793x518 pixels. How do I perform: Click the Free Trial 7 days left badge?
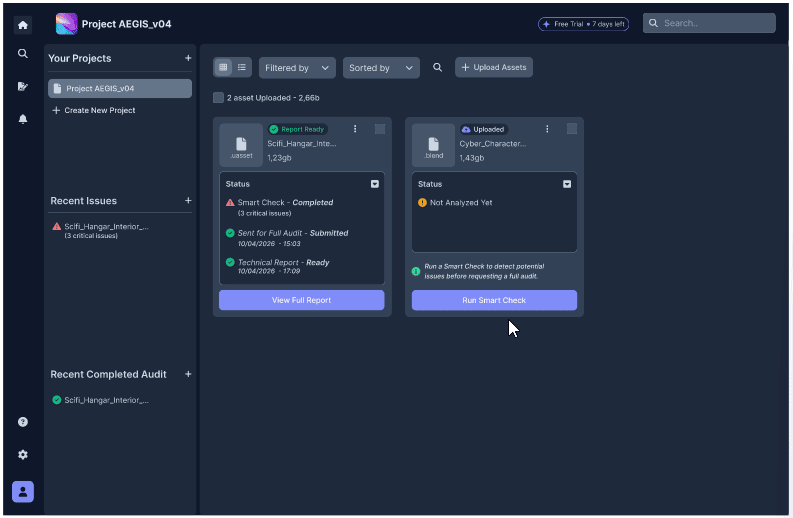pyautogui.click(x=584, y=24)
